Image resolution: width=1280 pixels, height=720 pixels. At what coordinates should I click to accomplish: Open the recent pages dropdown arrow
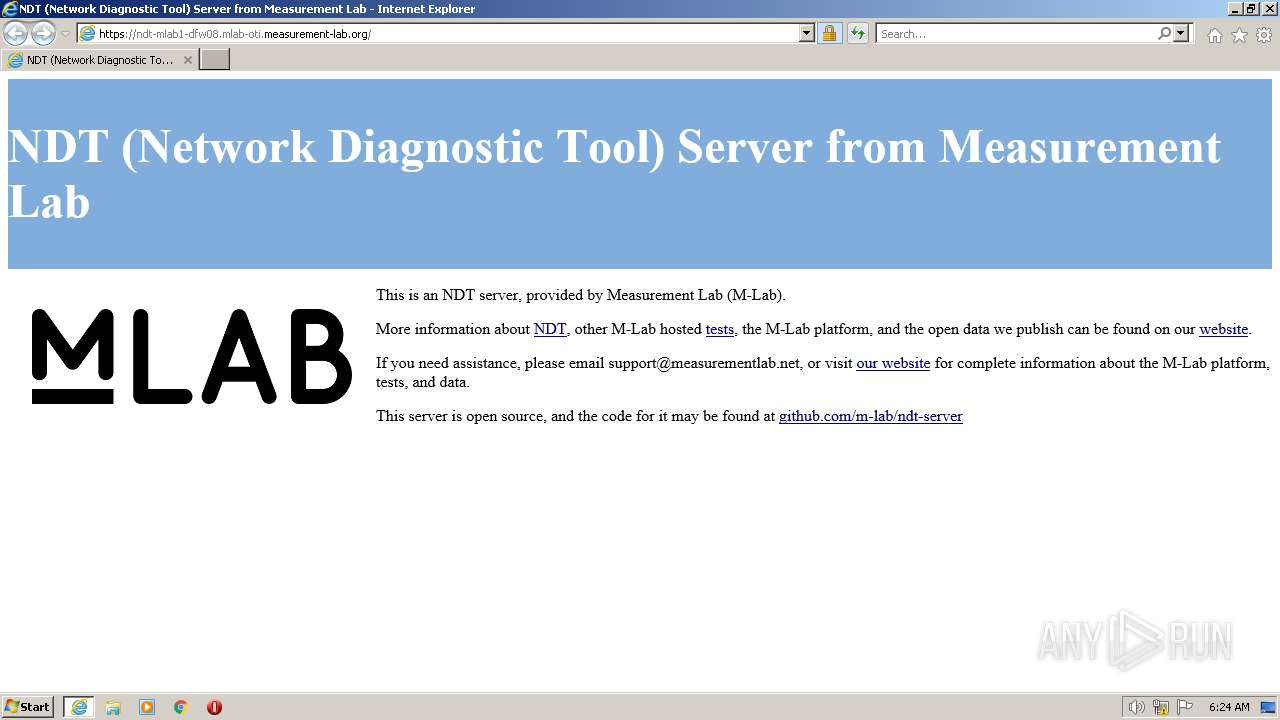click(x=66, y=34)
